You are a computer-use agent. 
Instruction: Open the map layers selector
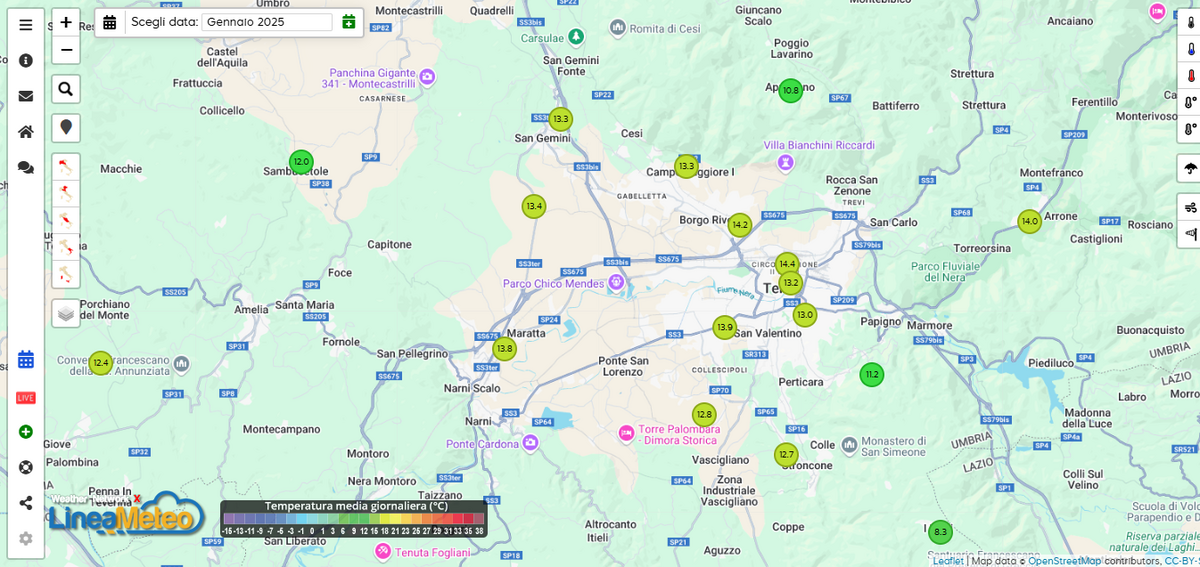[66, 313]
